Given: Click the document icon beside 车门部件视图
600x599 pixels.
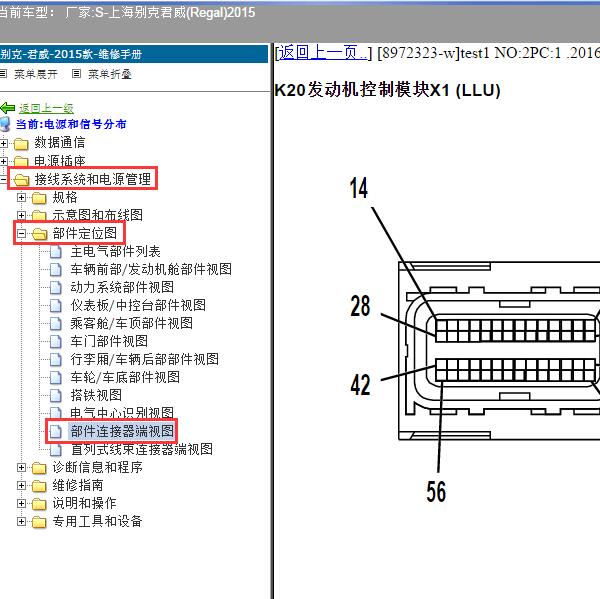Looking at the screenshot, I should tap(57, 342).
